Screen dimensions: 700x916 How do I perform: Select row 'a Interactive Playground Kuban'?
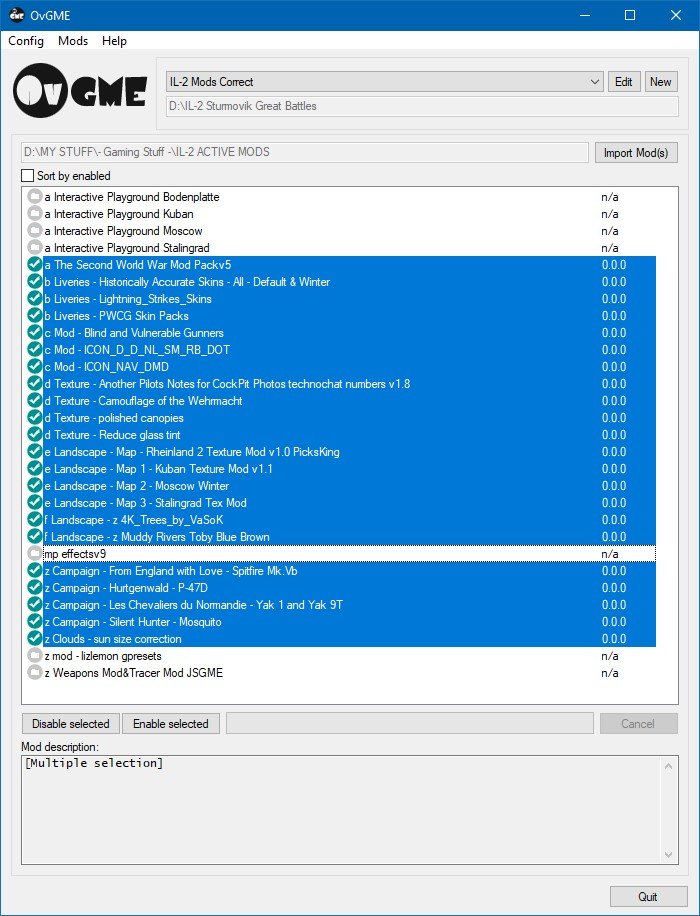click(349, 214)
